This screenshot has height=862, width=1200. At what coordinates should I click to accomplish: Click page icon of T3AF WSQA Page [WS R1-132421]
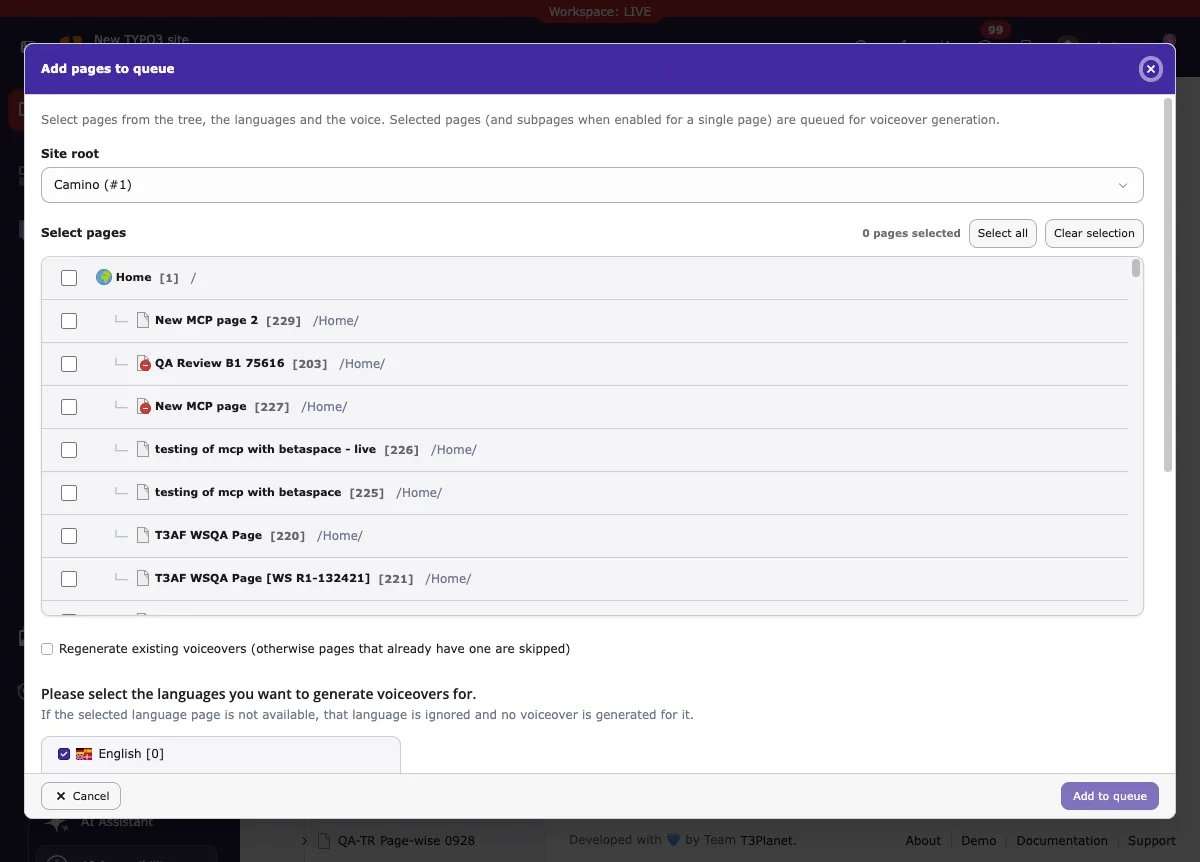click(143, 578)
